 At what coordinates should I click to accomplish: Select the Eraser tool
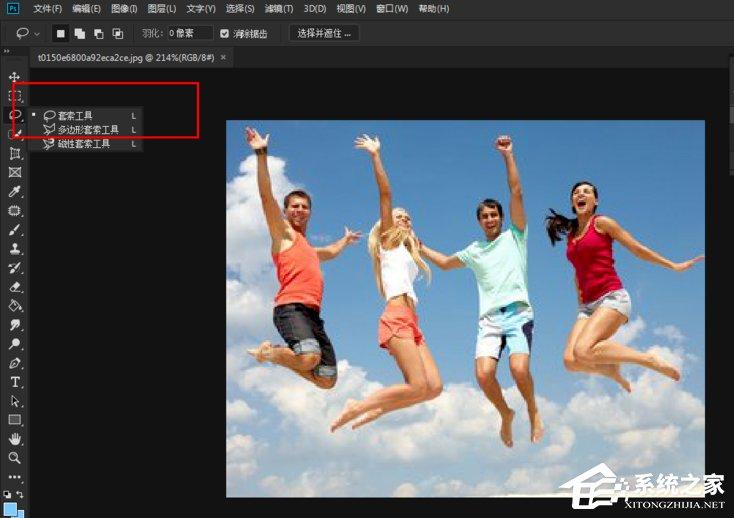(15, 287)
